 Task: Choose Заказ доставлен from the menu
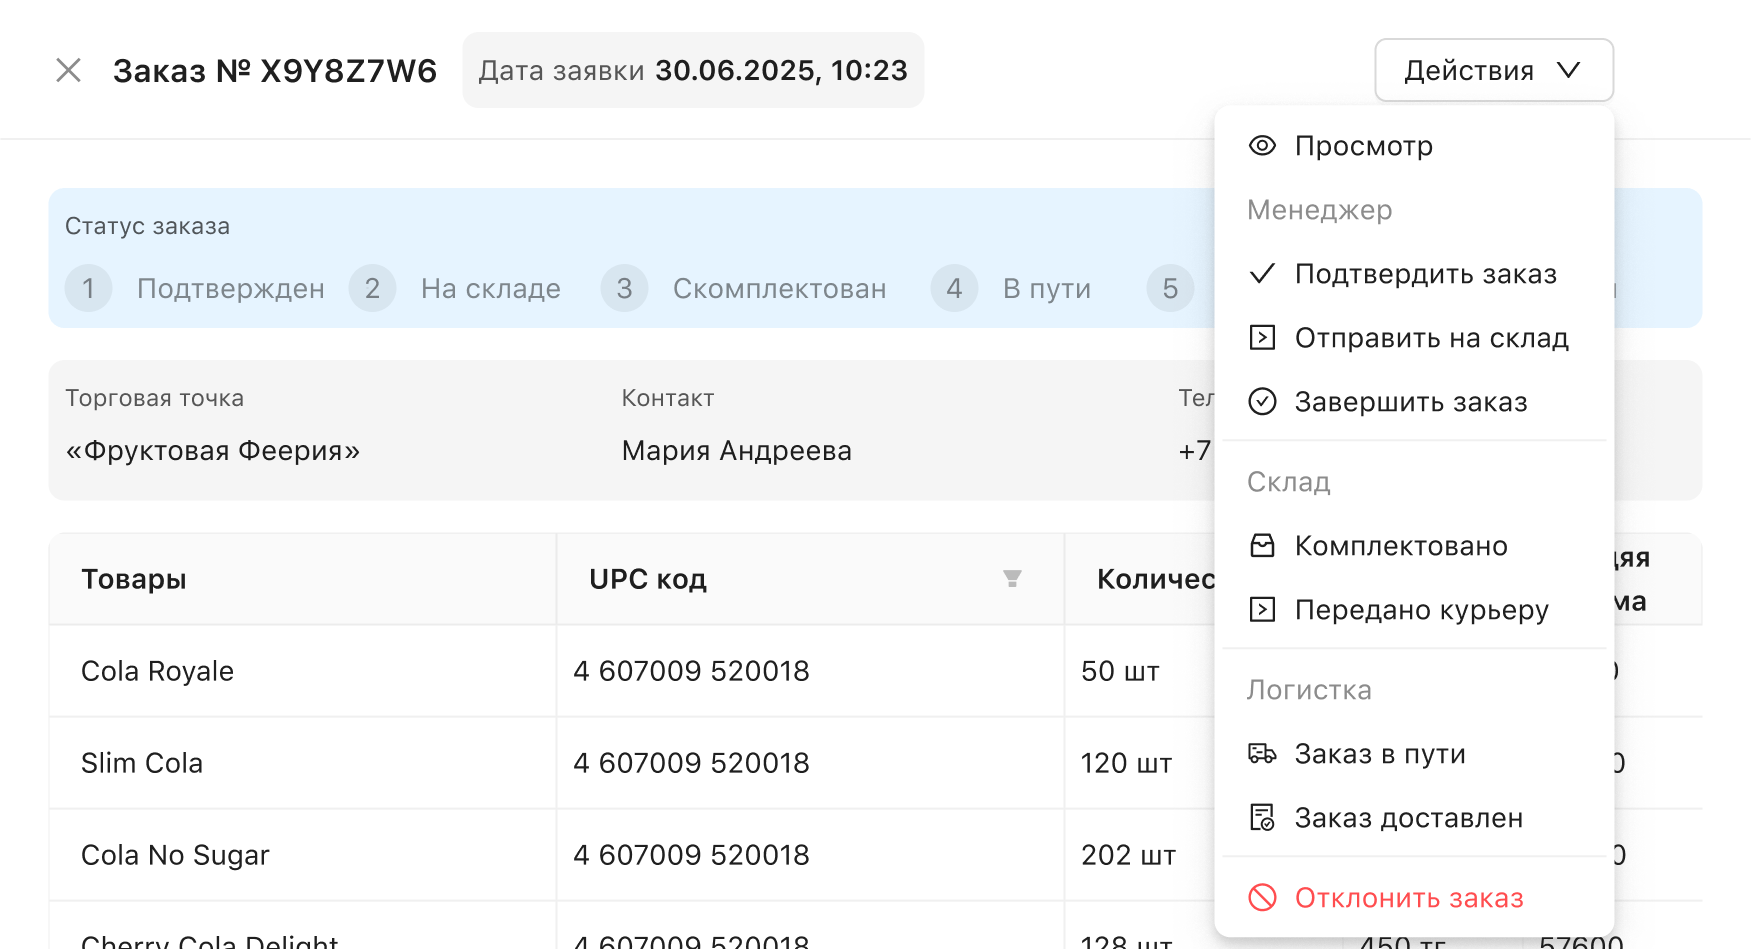1408,818
